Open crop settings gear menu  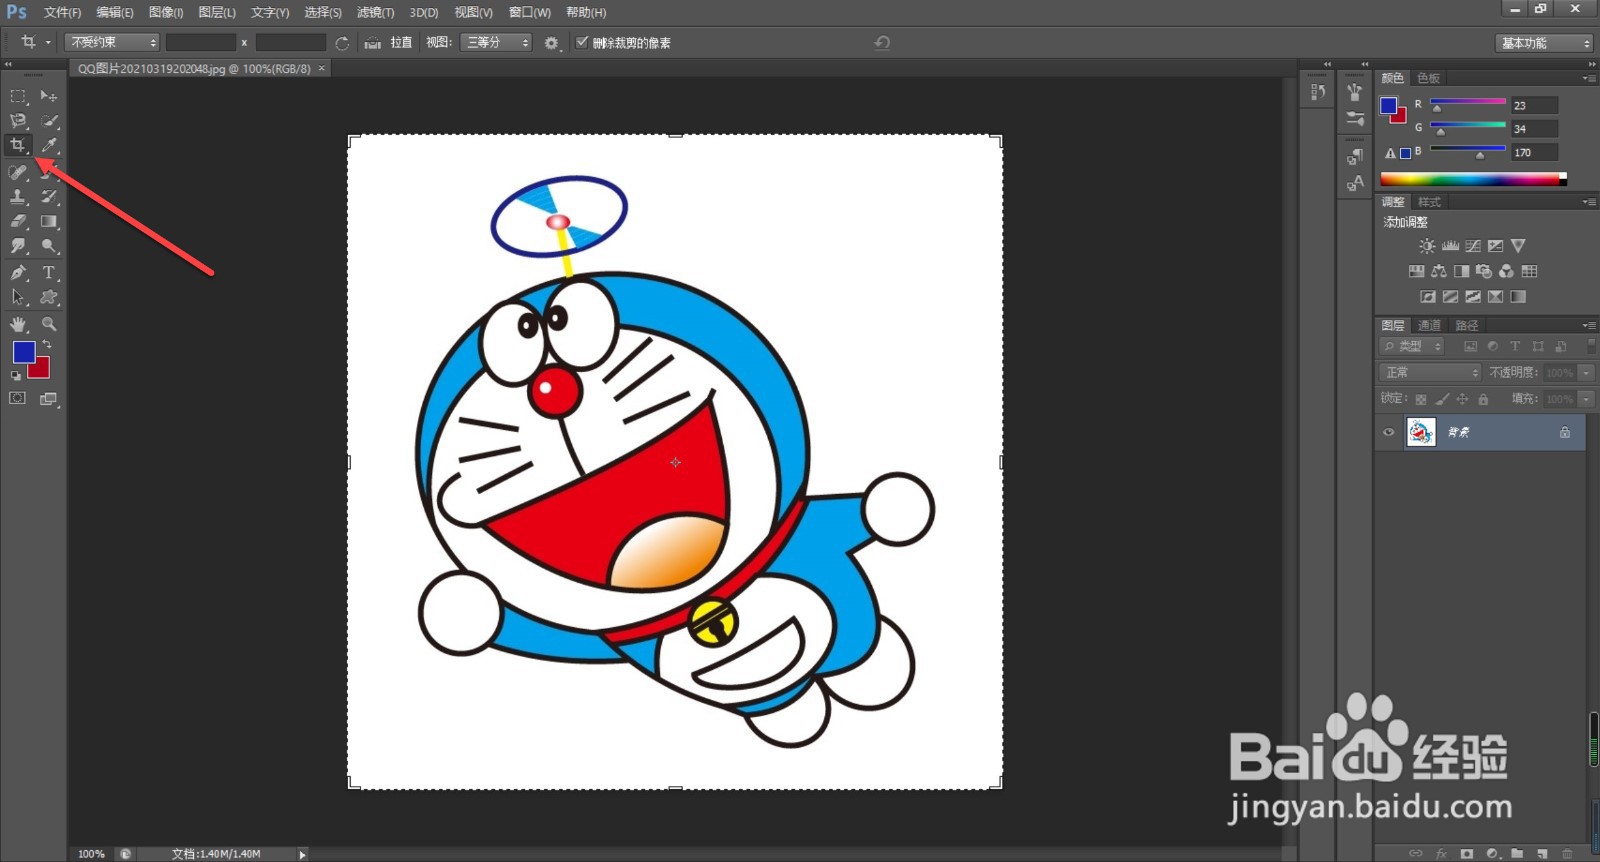point(551,43)
